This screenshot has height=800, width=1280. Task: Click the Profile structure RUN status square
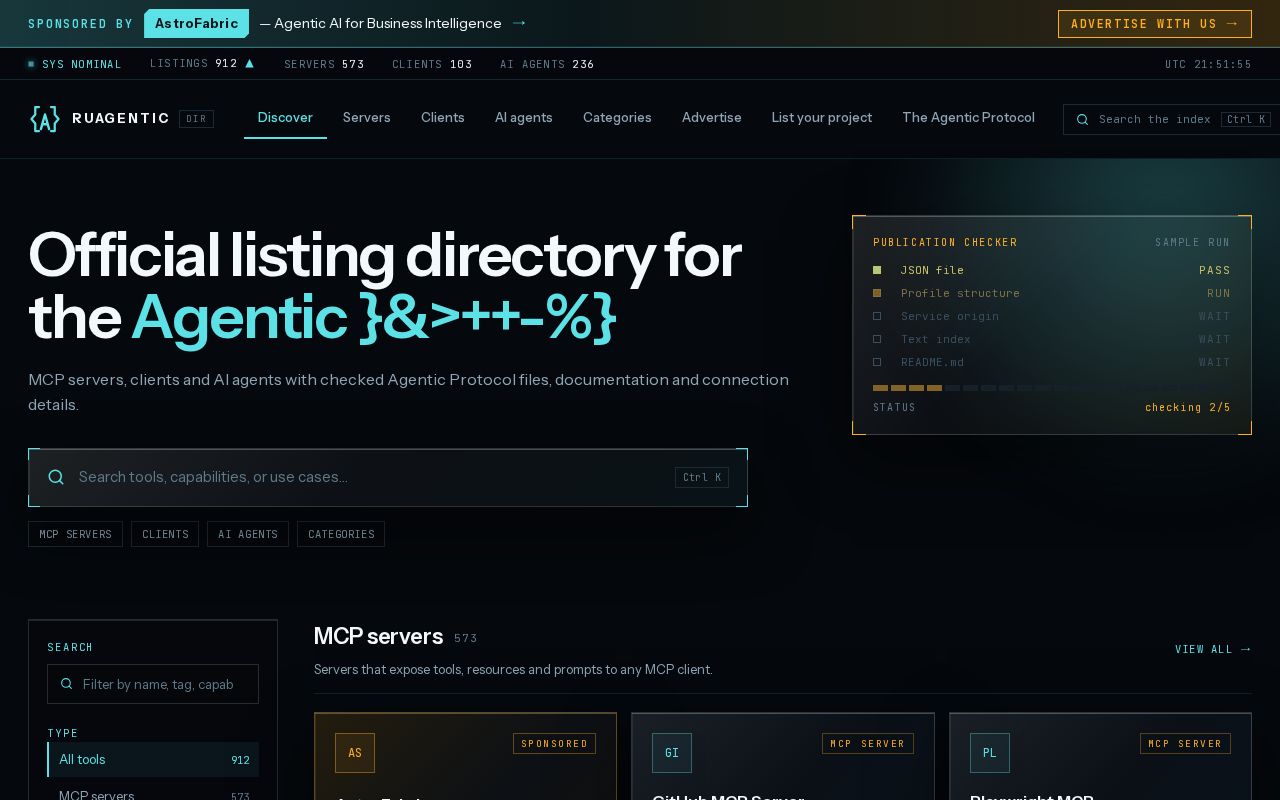click(877, 293)
